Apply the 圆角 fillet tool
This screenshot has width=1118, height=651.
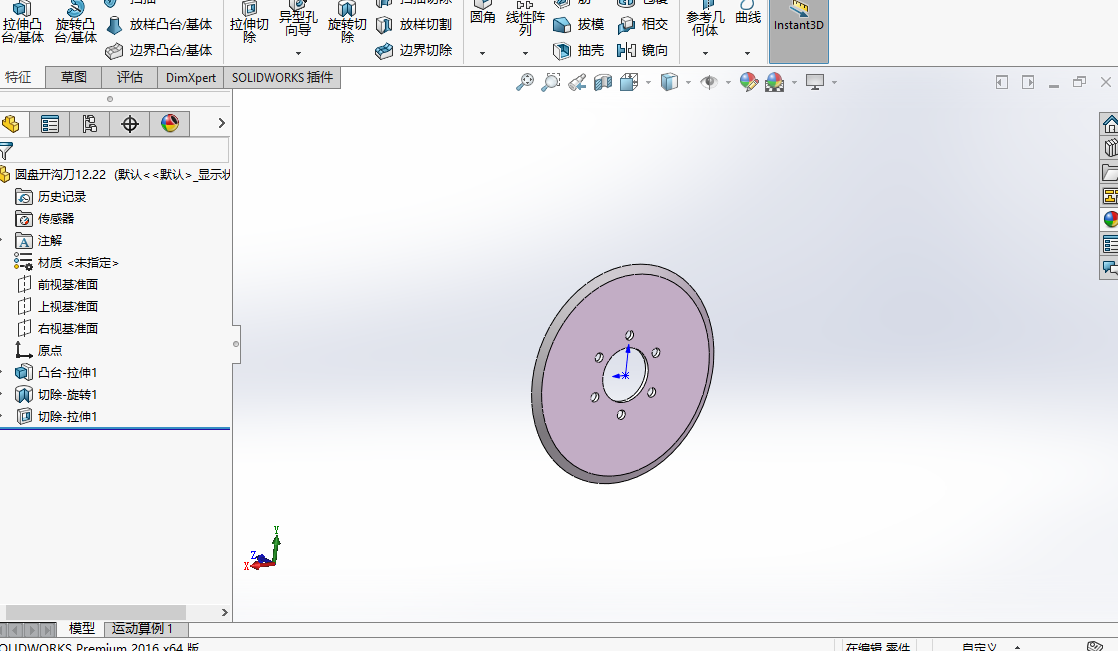(483, 14)
